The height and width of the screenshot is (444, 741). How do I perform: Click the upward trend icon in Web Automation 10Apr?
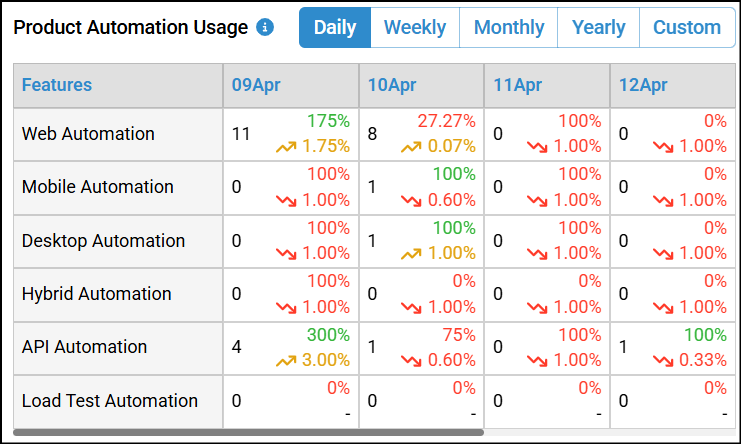point(413,147)
